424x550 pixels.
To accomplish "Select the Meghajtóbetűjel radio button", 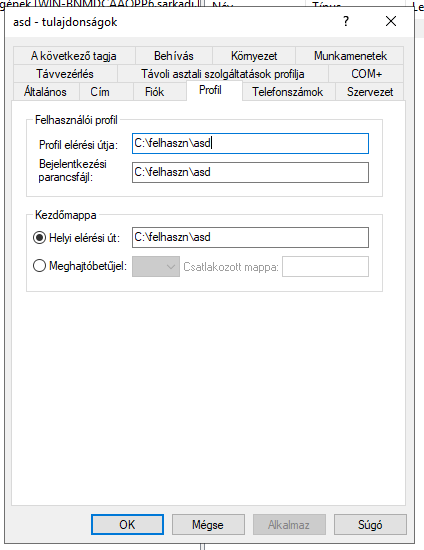I will point(39,266).
